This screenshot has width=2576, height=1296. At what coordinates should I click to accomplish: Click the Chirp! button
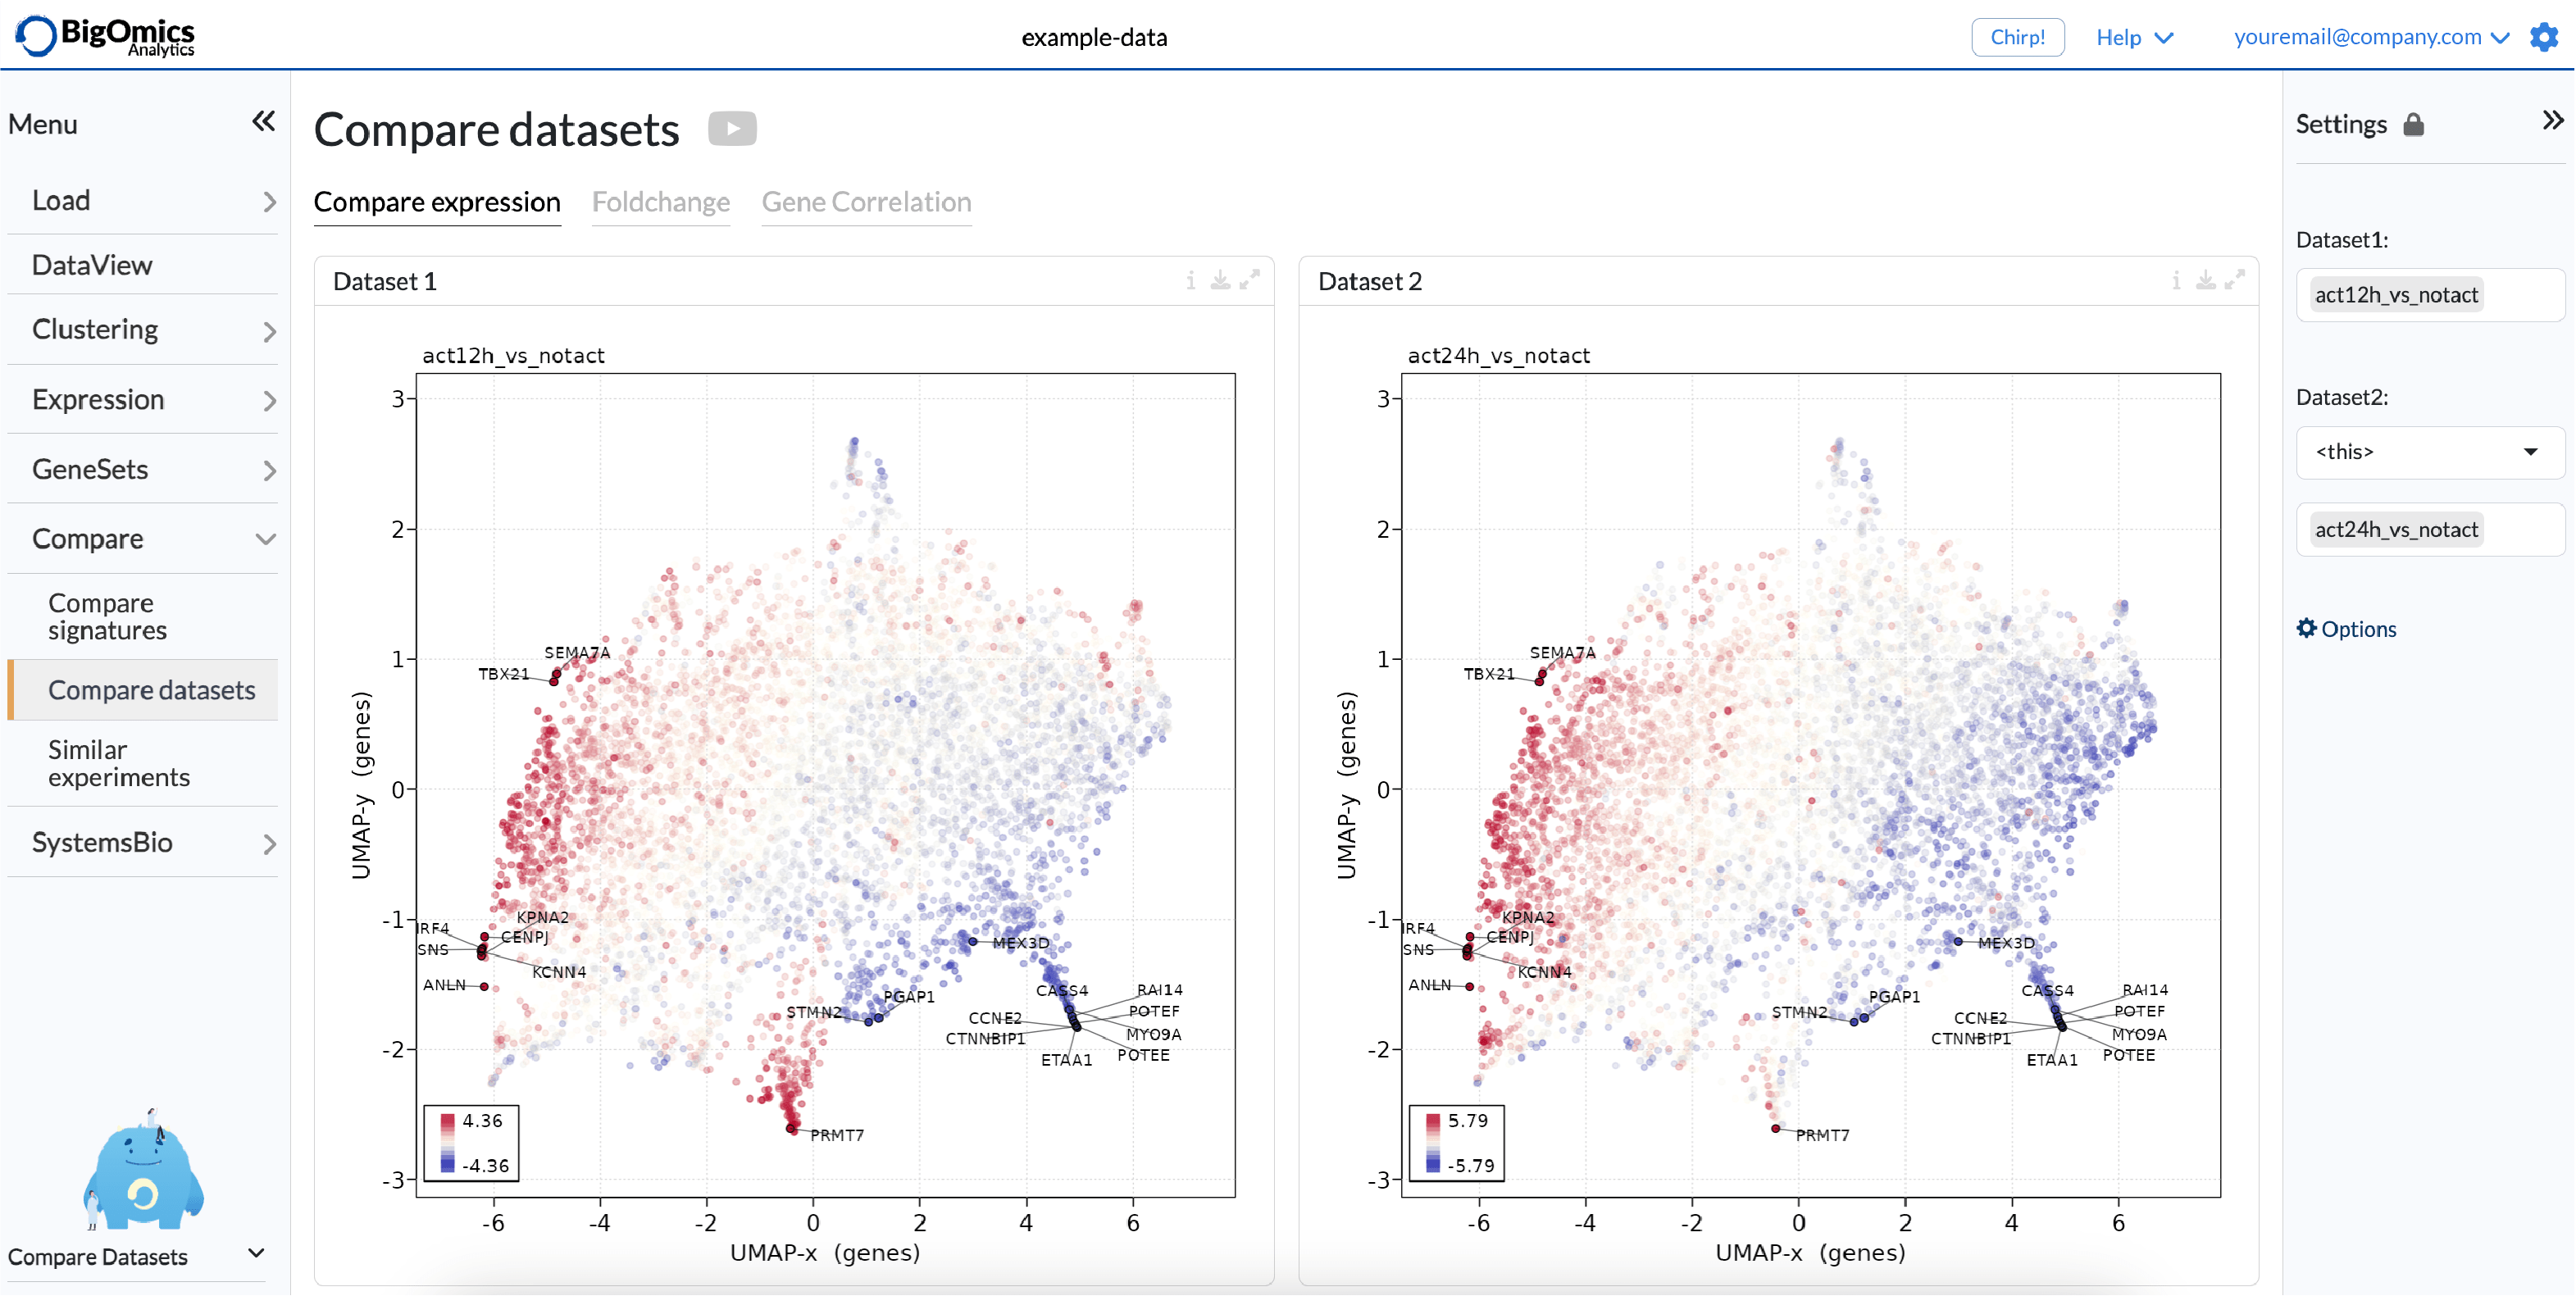(x=2017, y=37)
